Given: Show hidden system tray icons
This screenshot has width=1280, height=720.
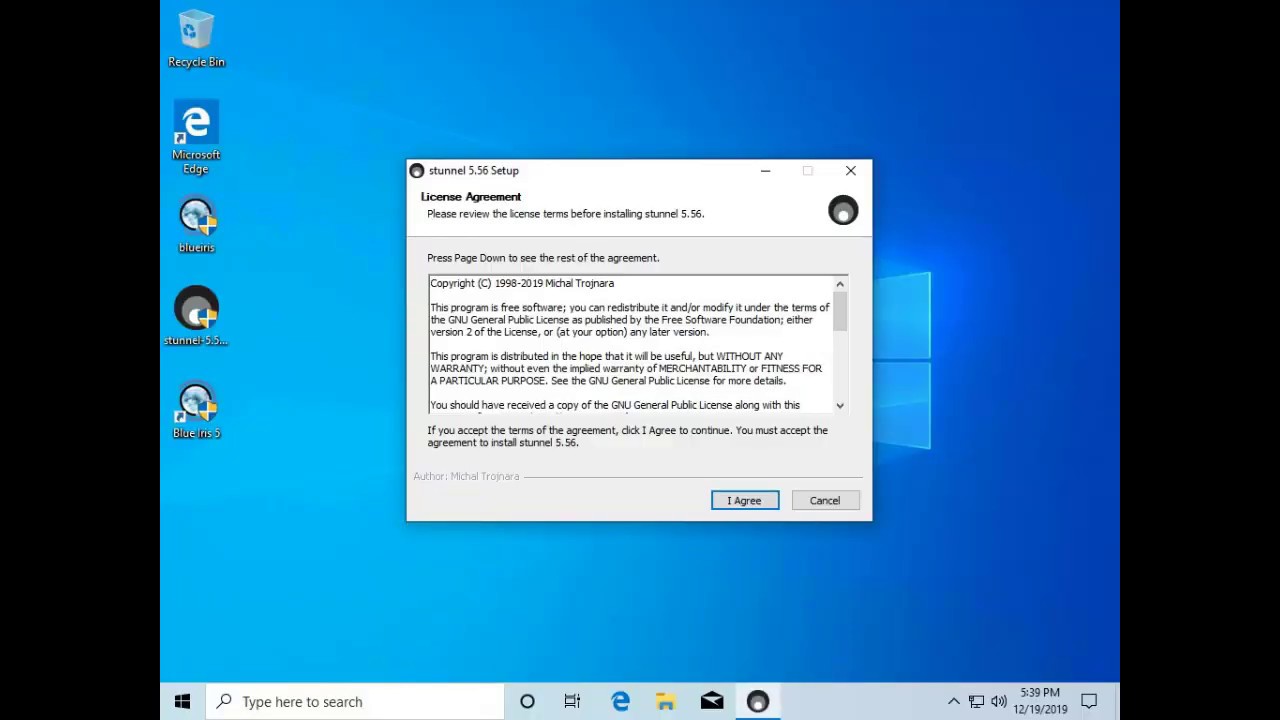Looking at the screenshot, I should pos(953,702).
